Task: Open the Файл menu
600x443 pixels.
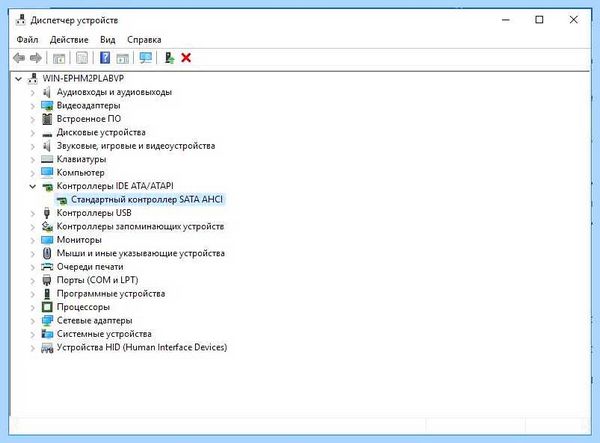Action: [27, 40]
